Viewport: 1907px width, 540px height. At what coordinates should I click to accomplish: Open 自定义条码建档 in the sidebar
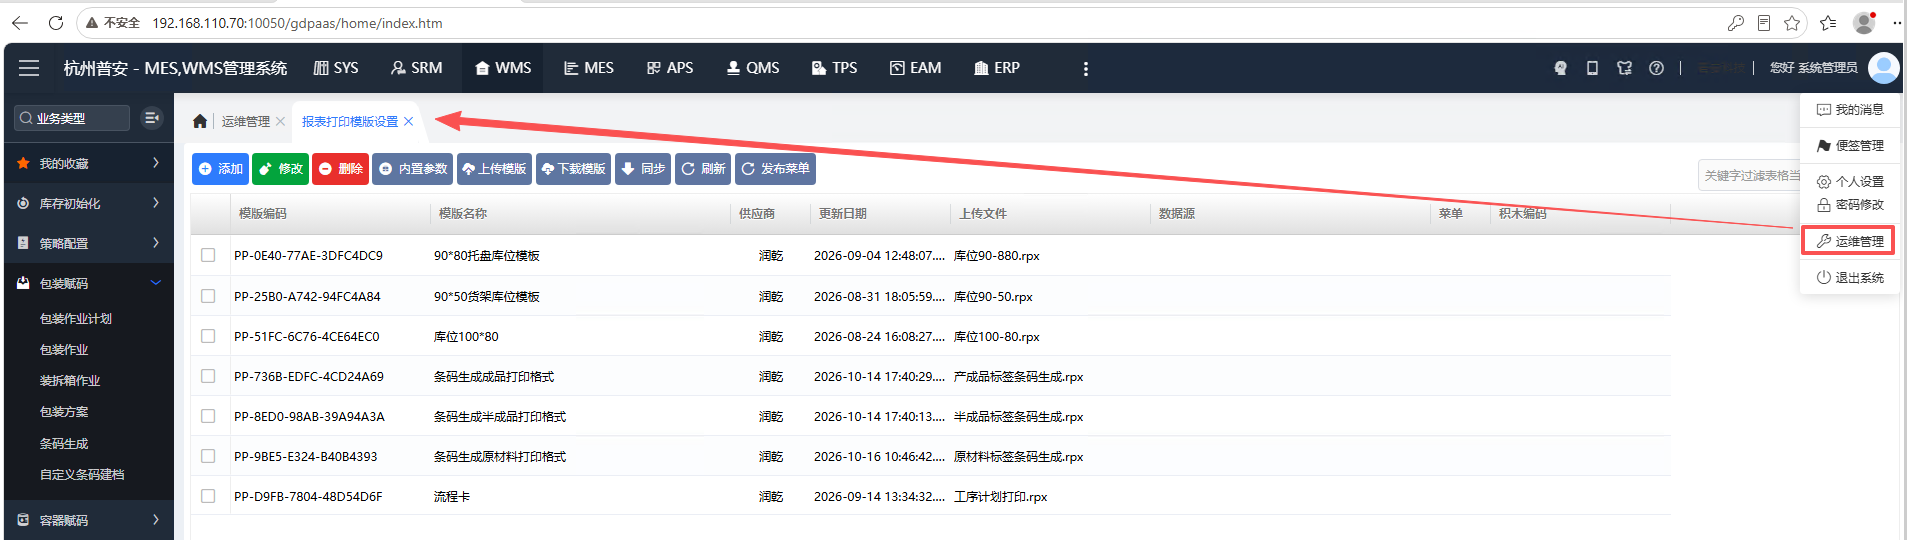tap(82, 475)
